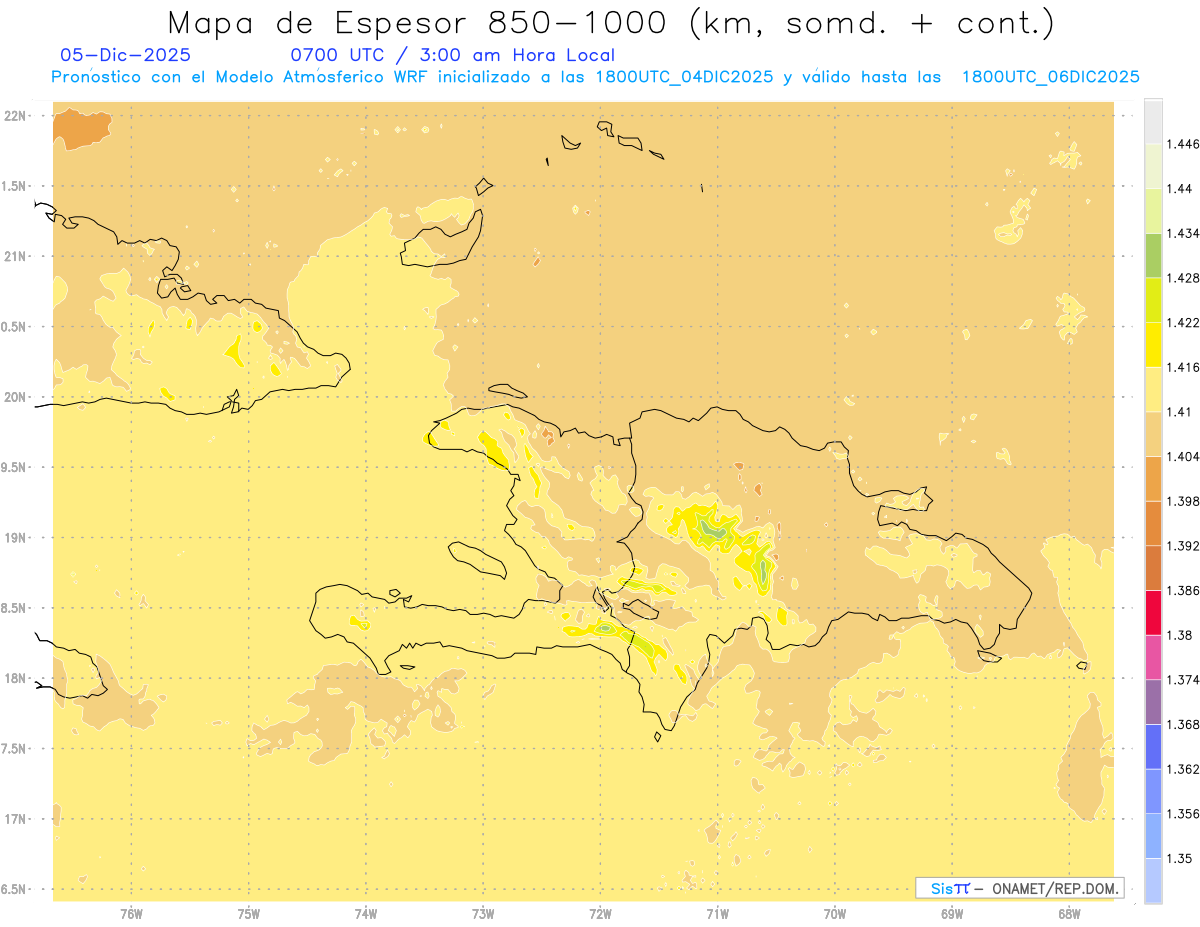Click the "75W" longitude label
The image size is (1200, 927).
[249, 912]
